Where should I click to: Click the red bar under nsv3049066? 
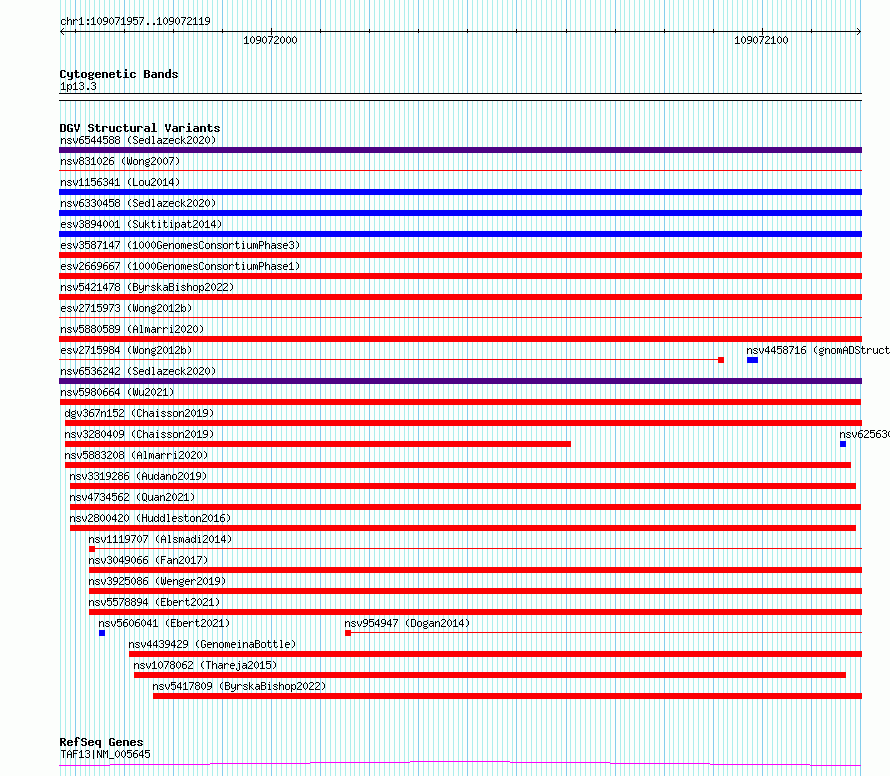pos(476,570)
